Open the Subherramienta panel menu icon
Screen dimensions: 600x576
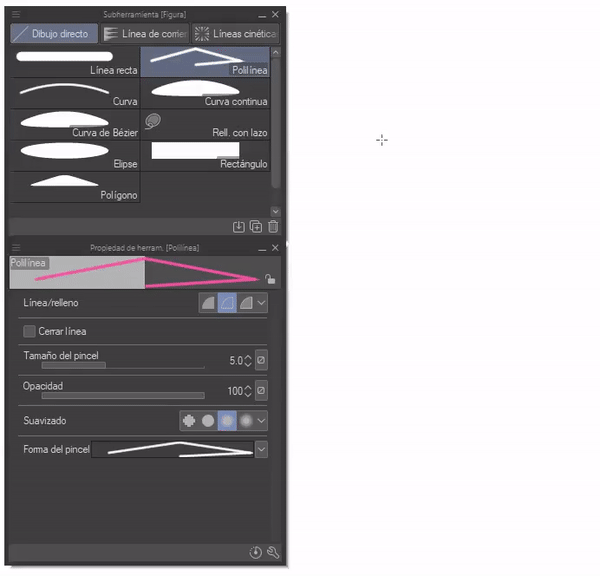tap(16, 15)
